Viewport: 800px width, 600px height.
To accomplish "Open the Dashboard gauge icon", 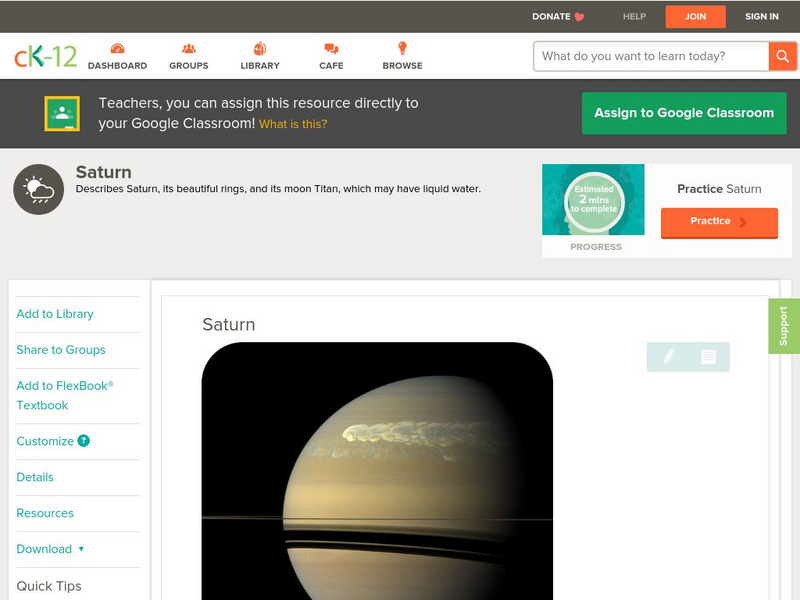I will click(117, 48).
